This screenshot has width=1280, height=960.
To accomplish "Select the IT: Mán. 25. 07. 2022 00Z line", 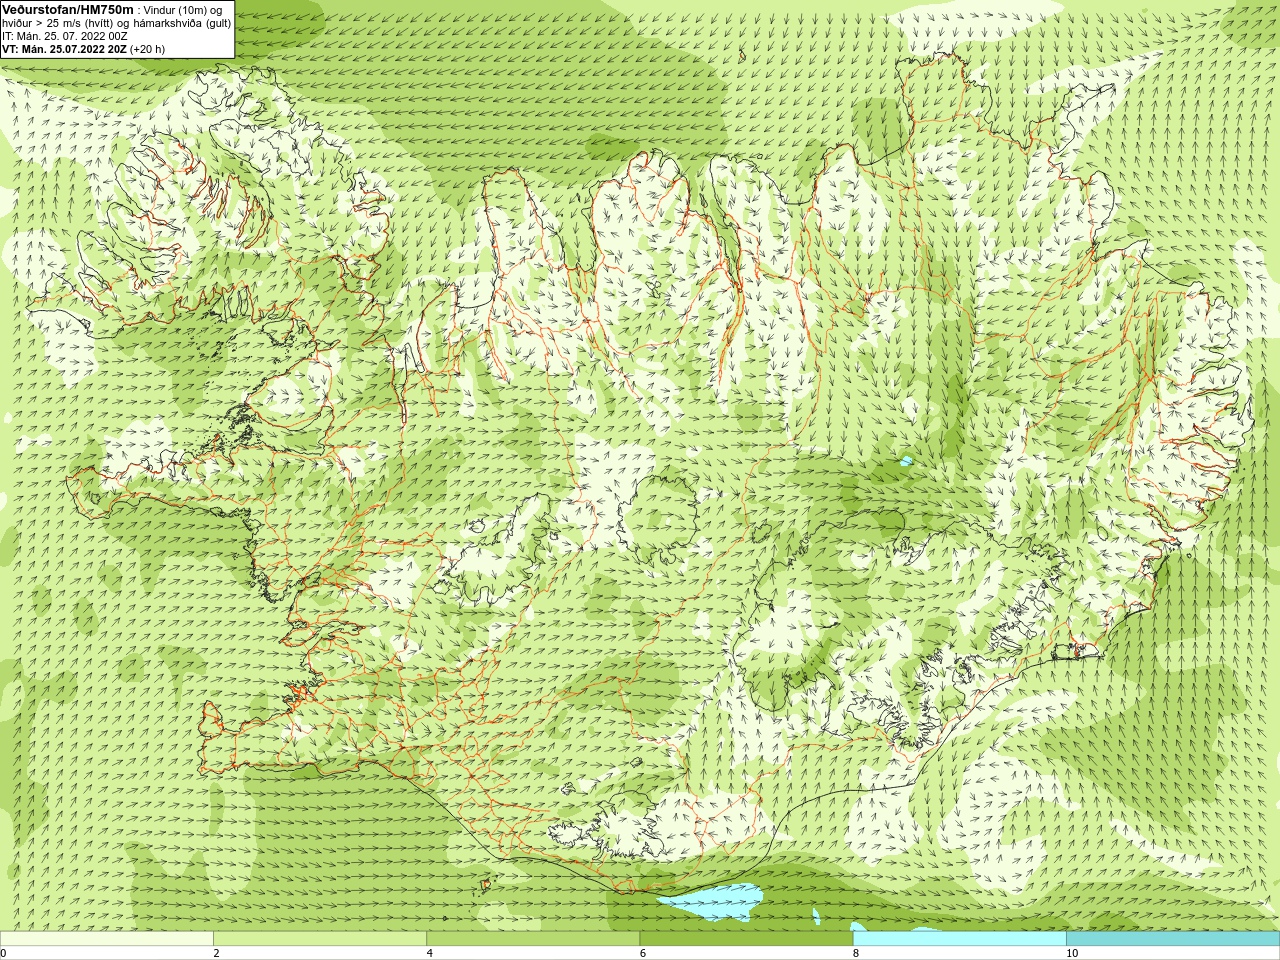I will click(x=65, y=36).
